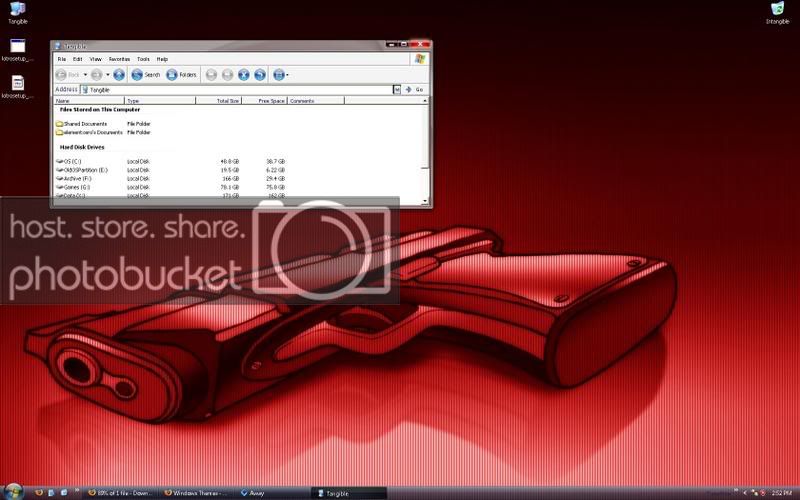Open the File menu
The height and width of the screenshot is (500, 800).
pos(62,59)
